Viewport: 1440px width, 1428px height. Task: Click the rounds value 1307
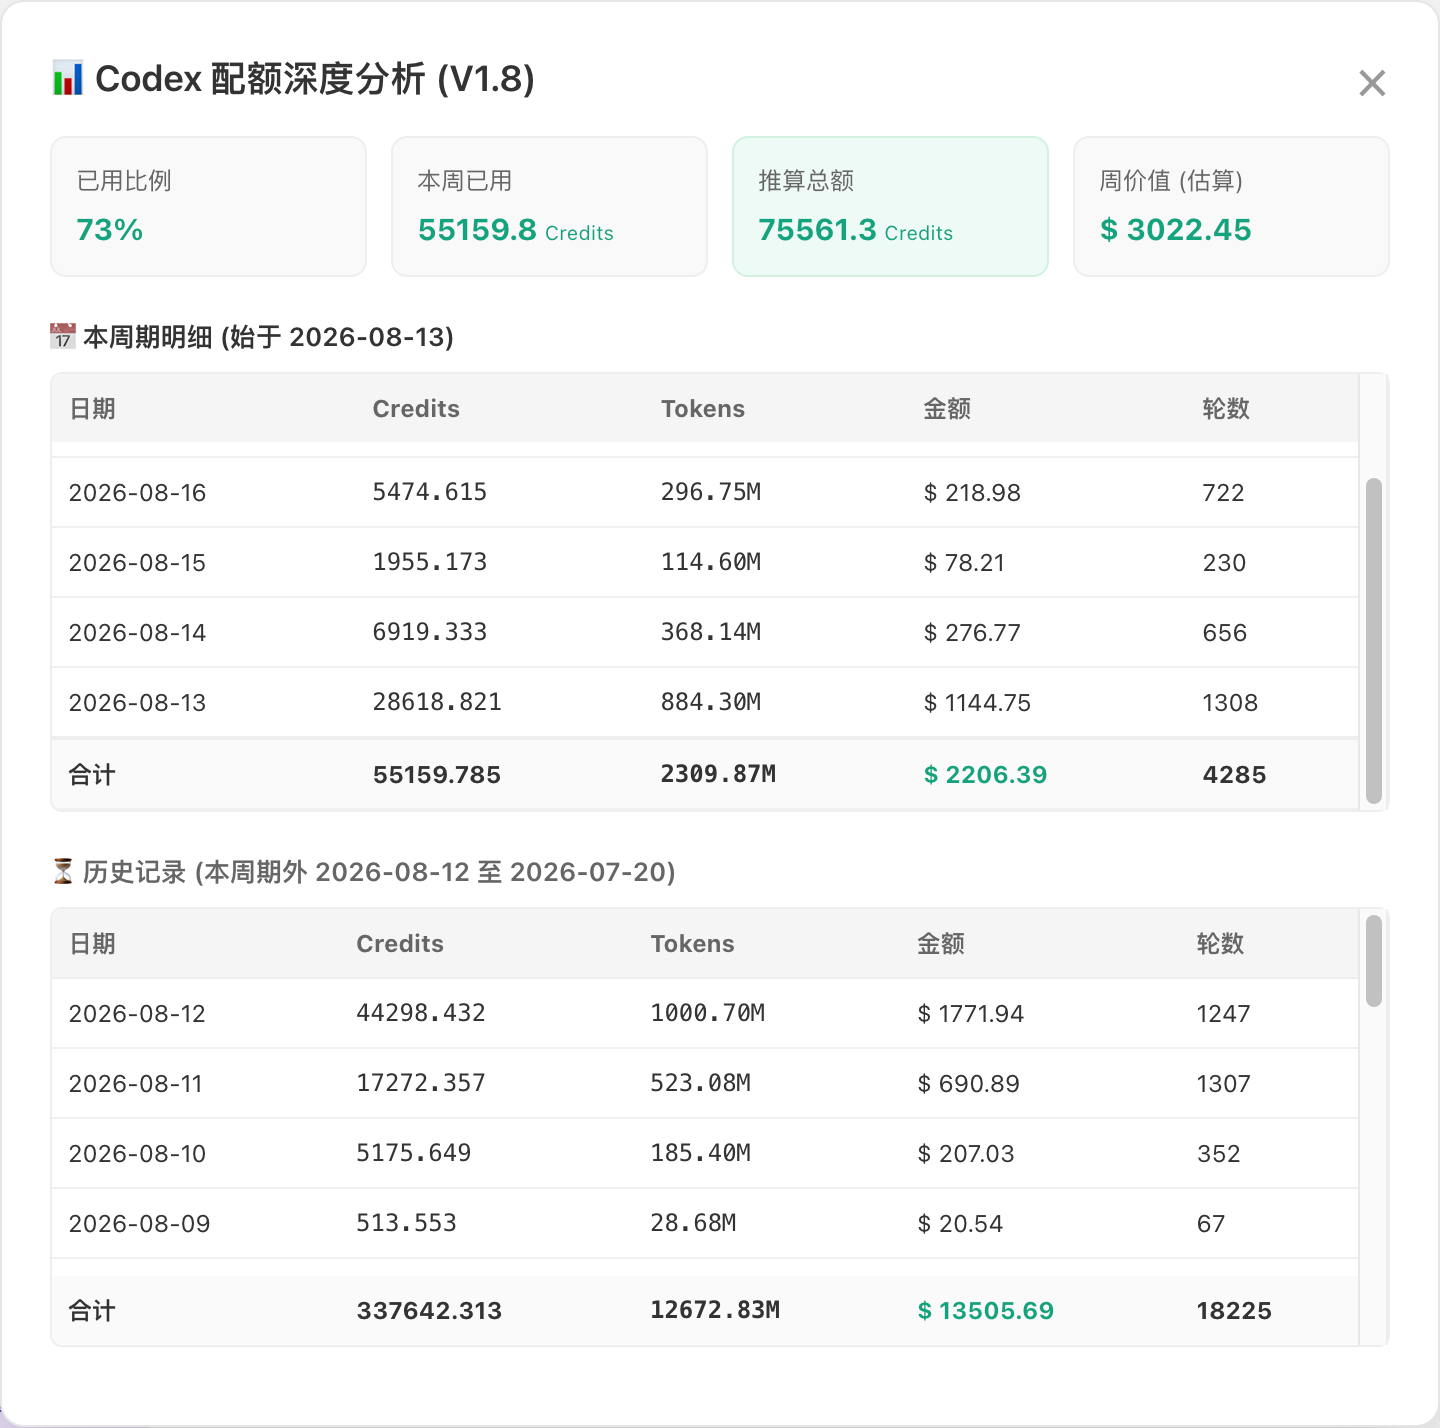(x=1224, y=1084)
